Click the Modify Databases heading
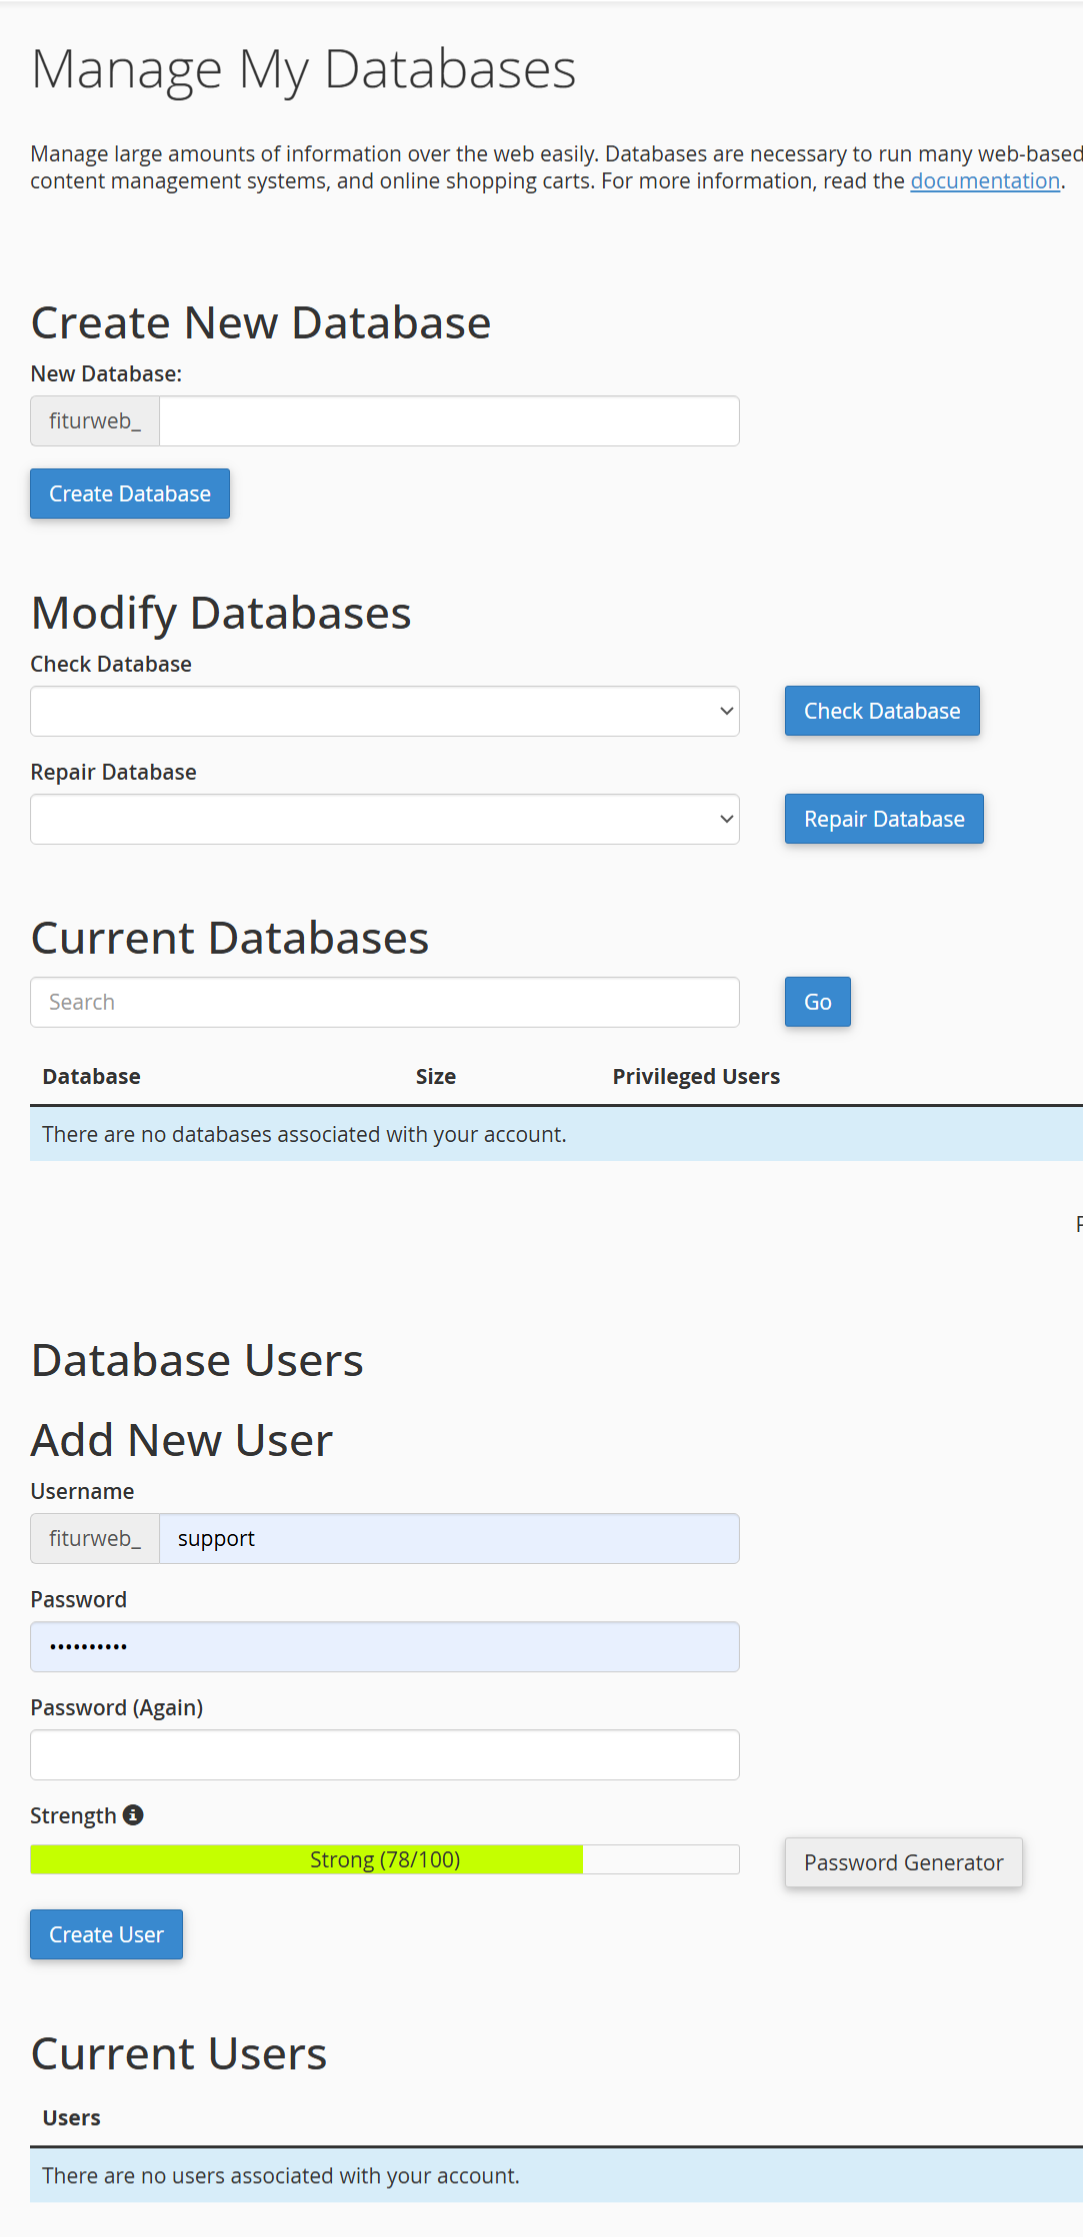 pyautogui.click(x=221, y=612)
